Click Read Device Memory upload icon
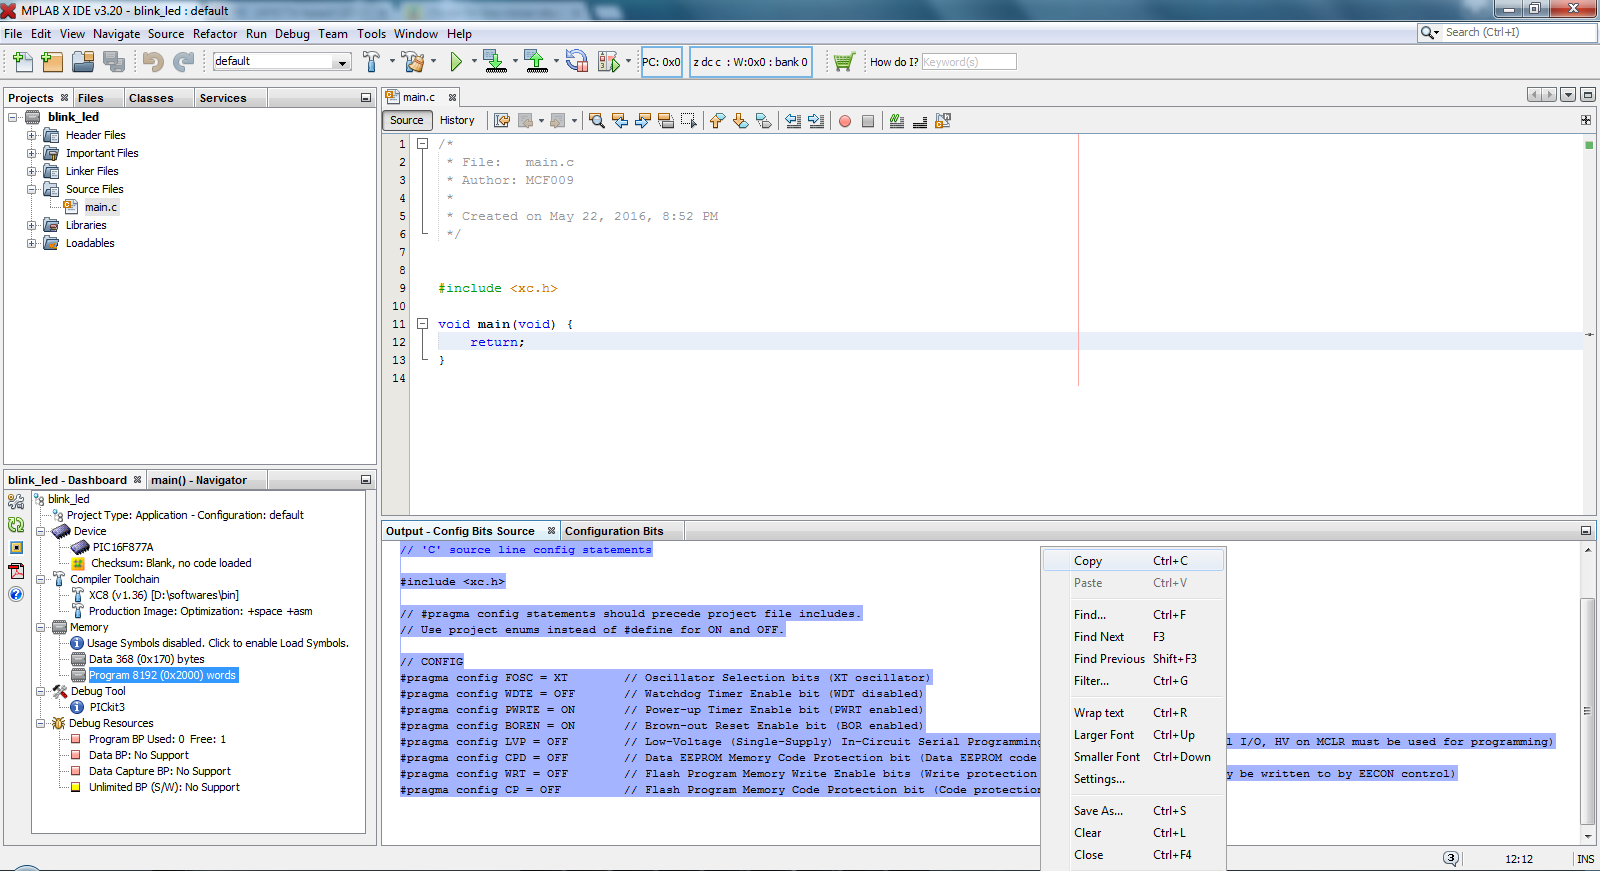The image size is (1600, 871). 536,62
